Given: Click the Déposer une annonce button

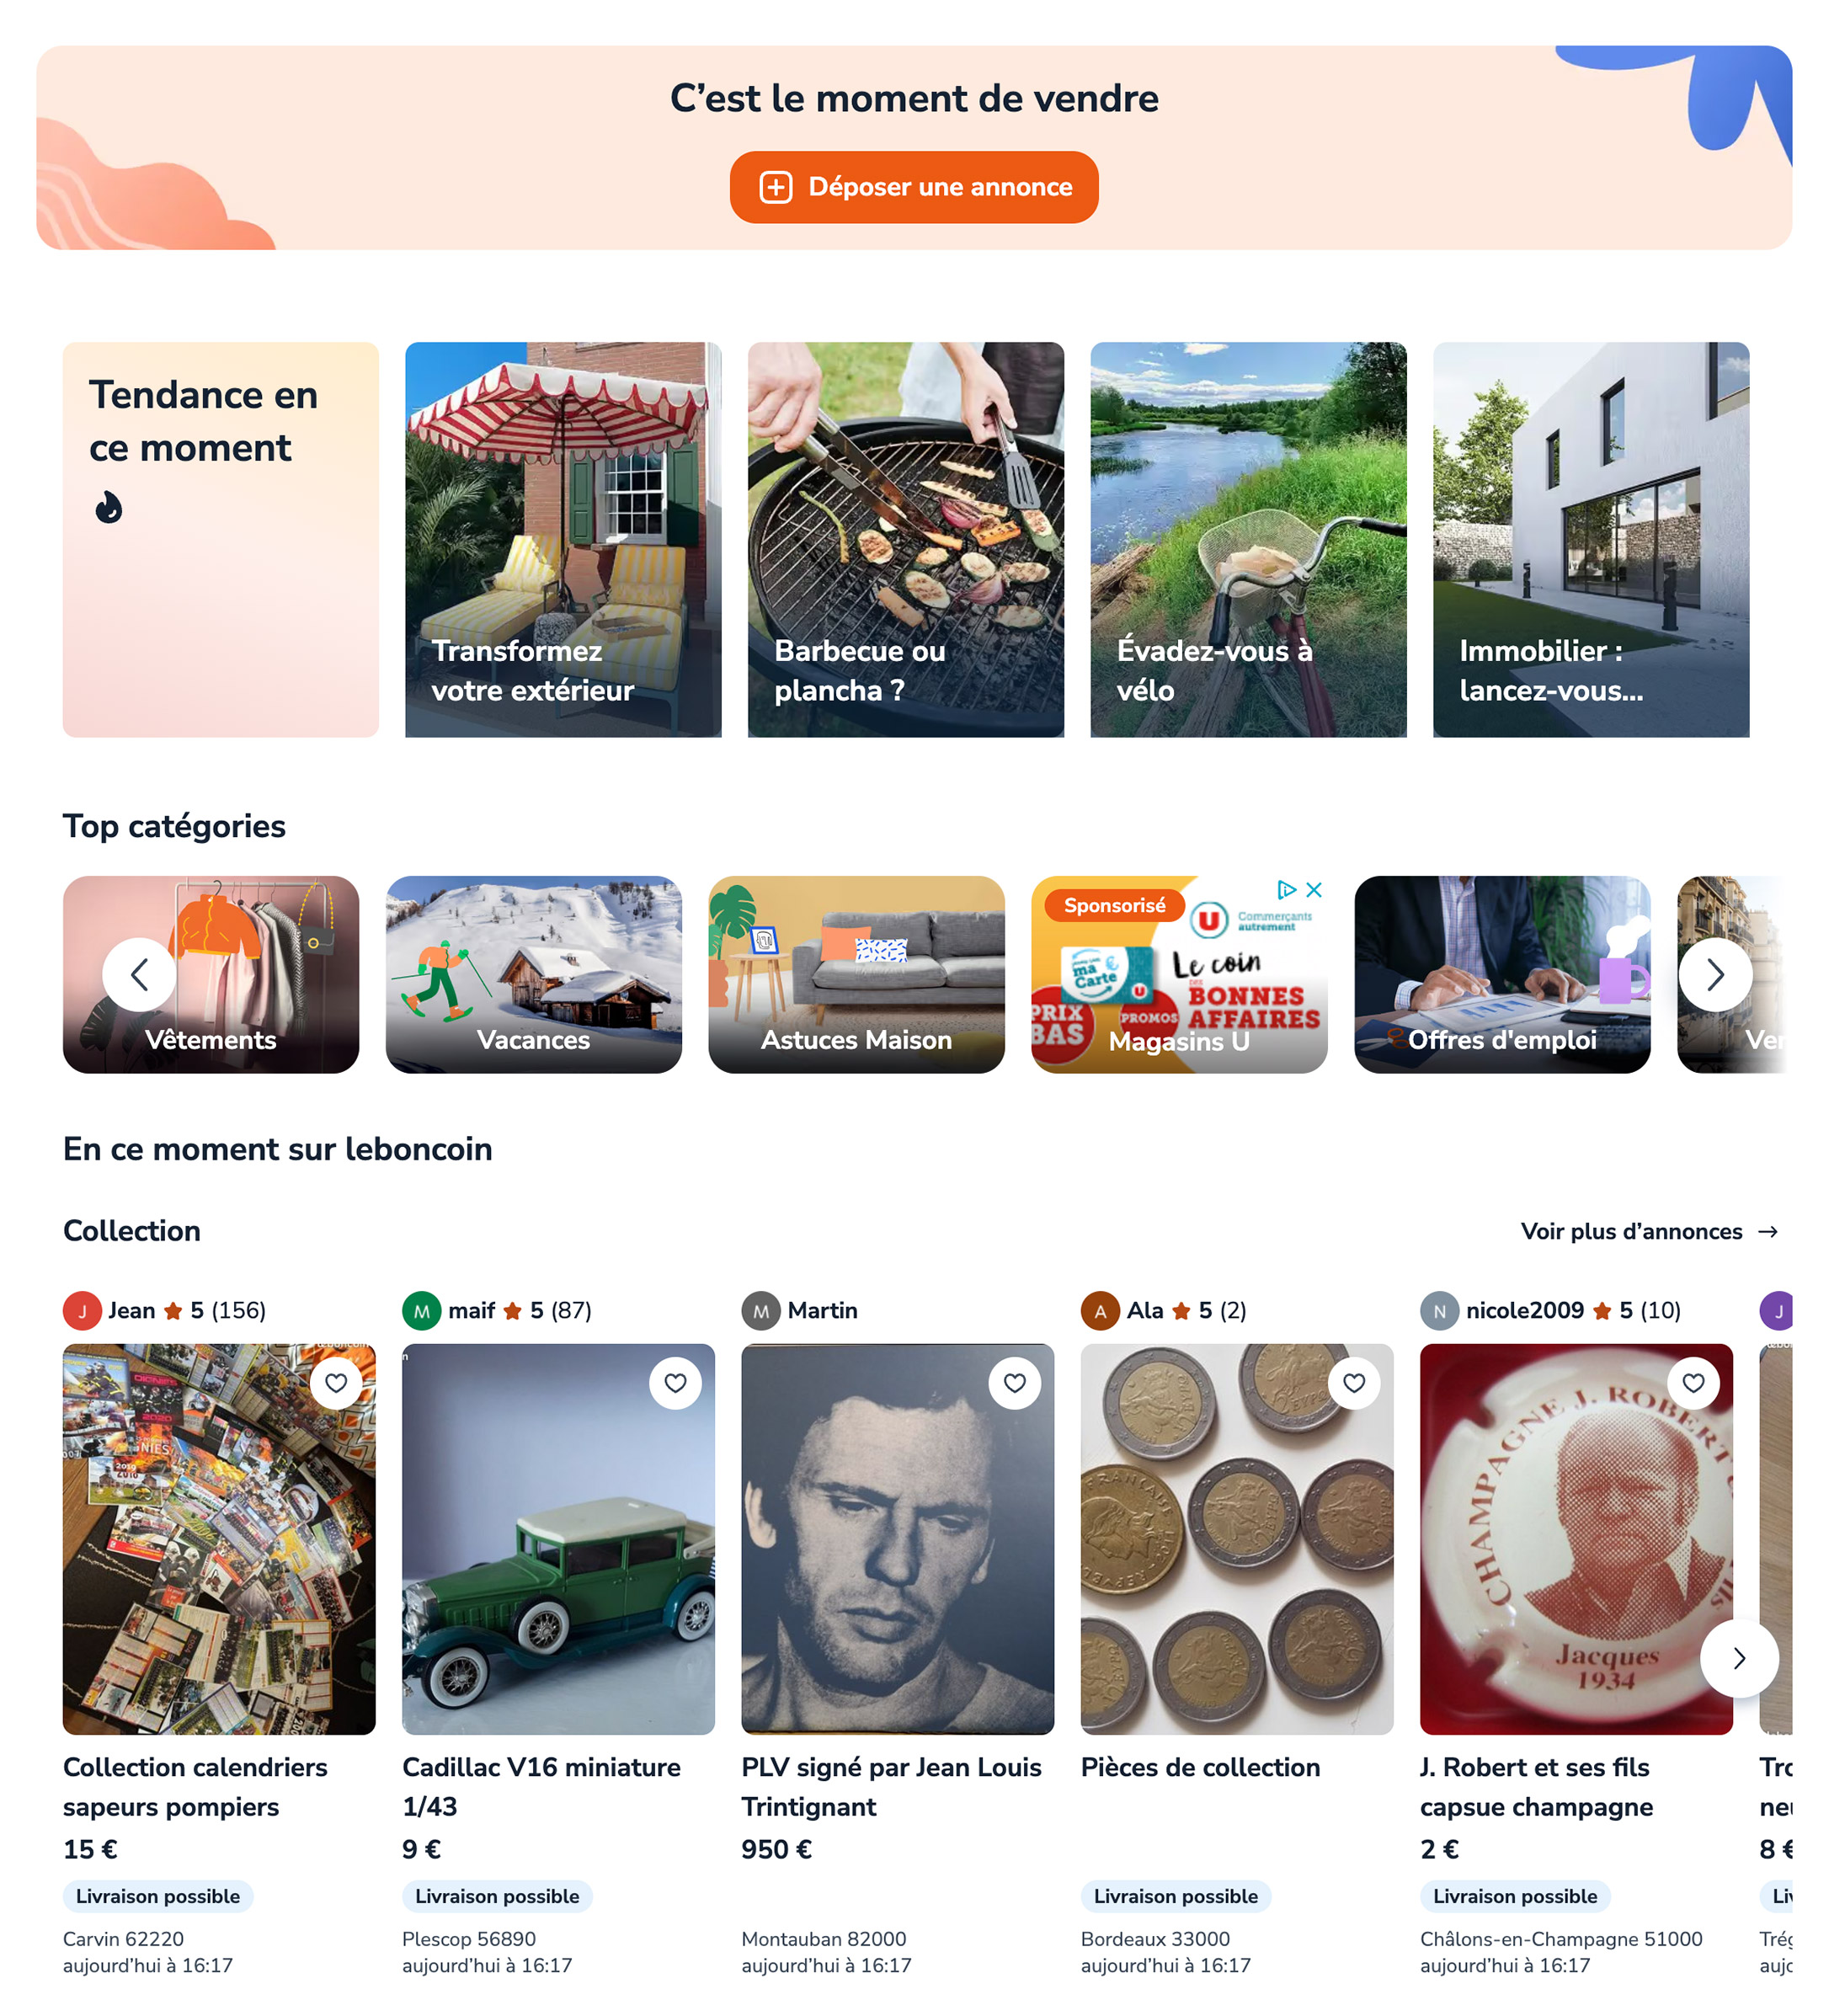Looking at the screenshot, I should [x=913, y=187].
